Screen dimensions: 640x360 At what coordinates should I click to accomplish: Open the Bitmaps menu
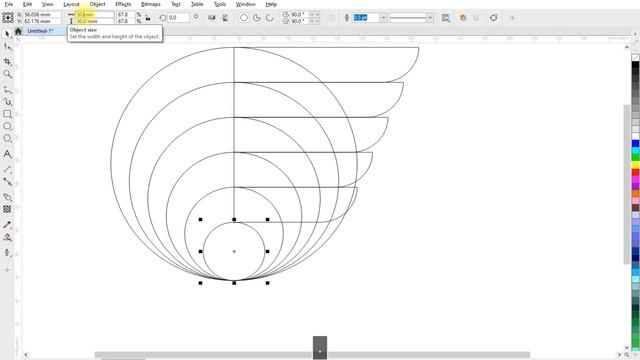(x=151, y=4)
